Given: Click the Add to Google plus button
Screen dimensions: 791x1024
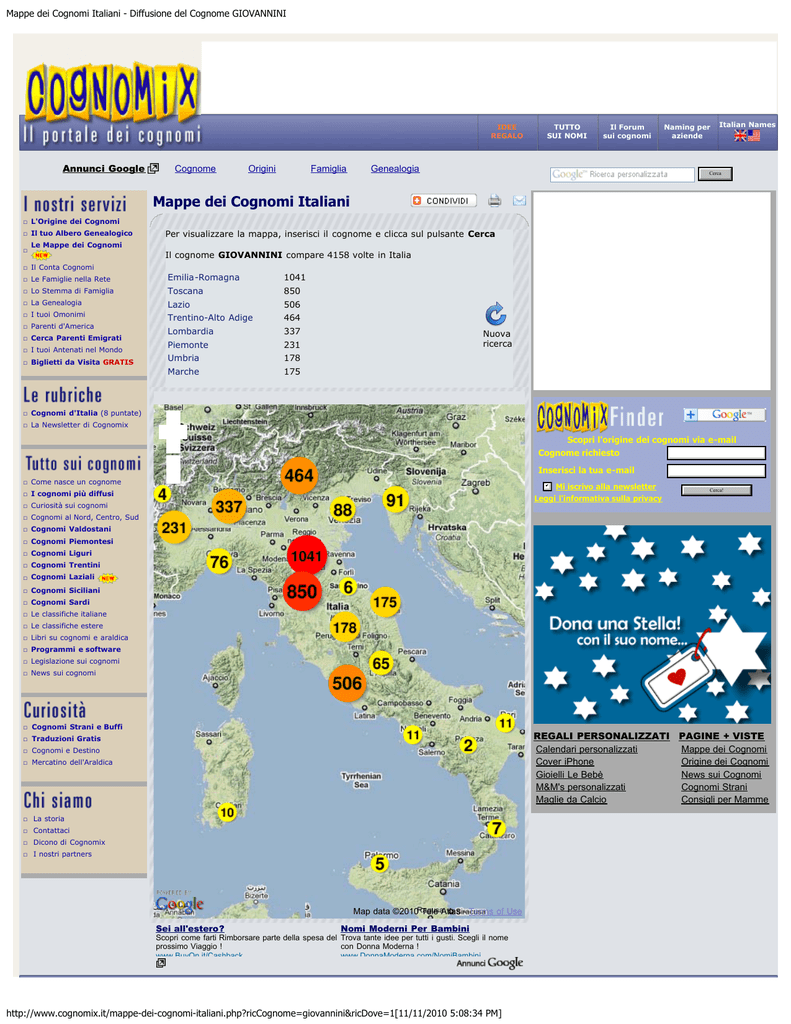Looking at the screenshot, I should 691,415.
